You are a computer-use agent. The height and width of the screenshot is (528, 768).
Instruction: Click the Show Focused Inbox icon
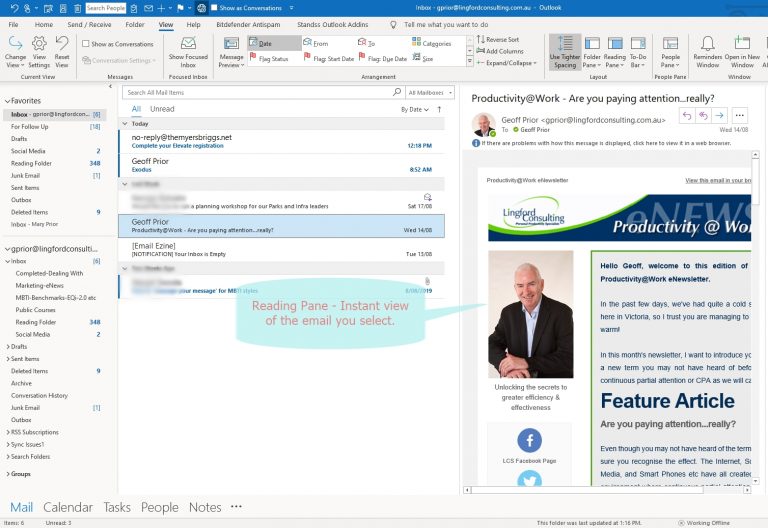pyautogui.click(x=188, y=51)
